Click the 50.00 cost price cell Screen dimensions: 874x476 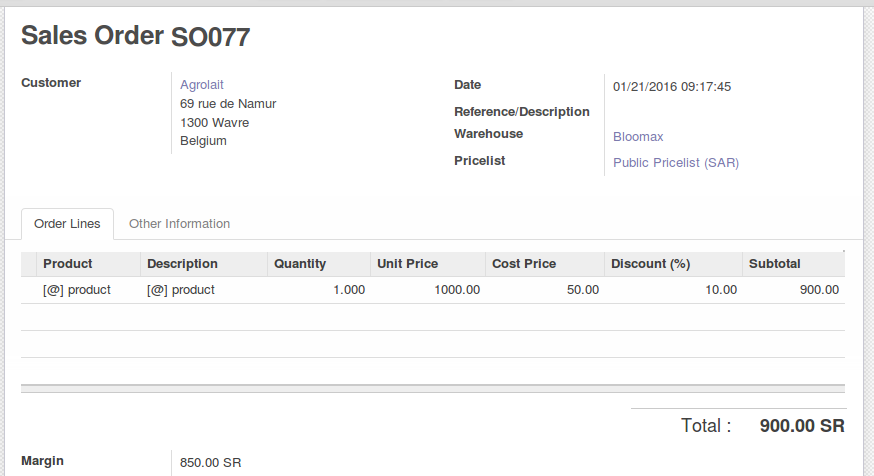(545, 290)
